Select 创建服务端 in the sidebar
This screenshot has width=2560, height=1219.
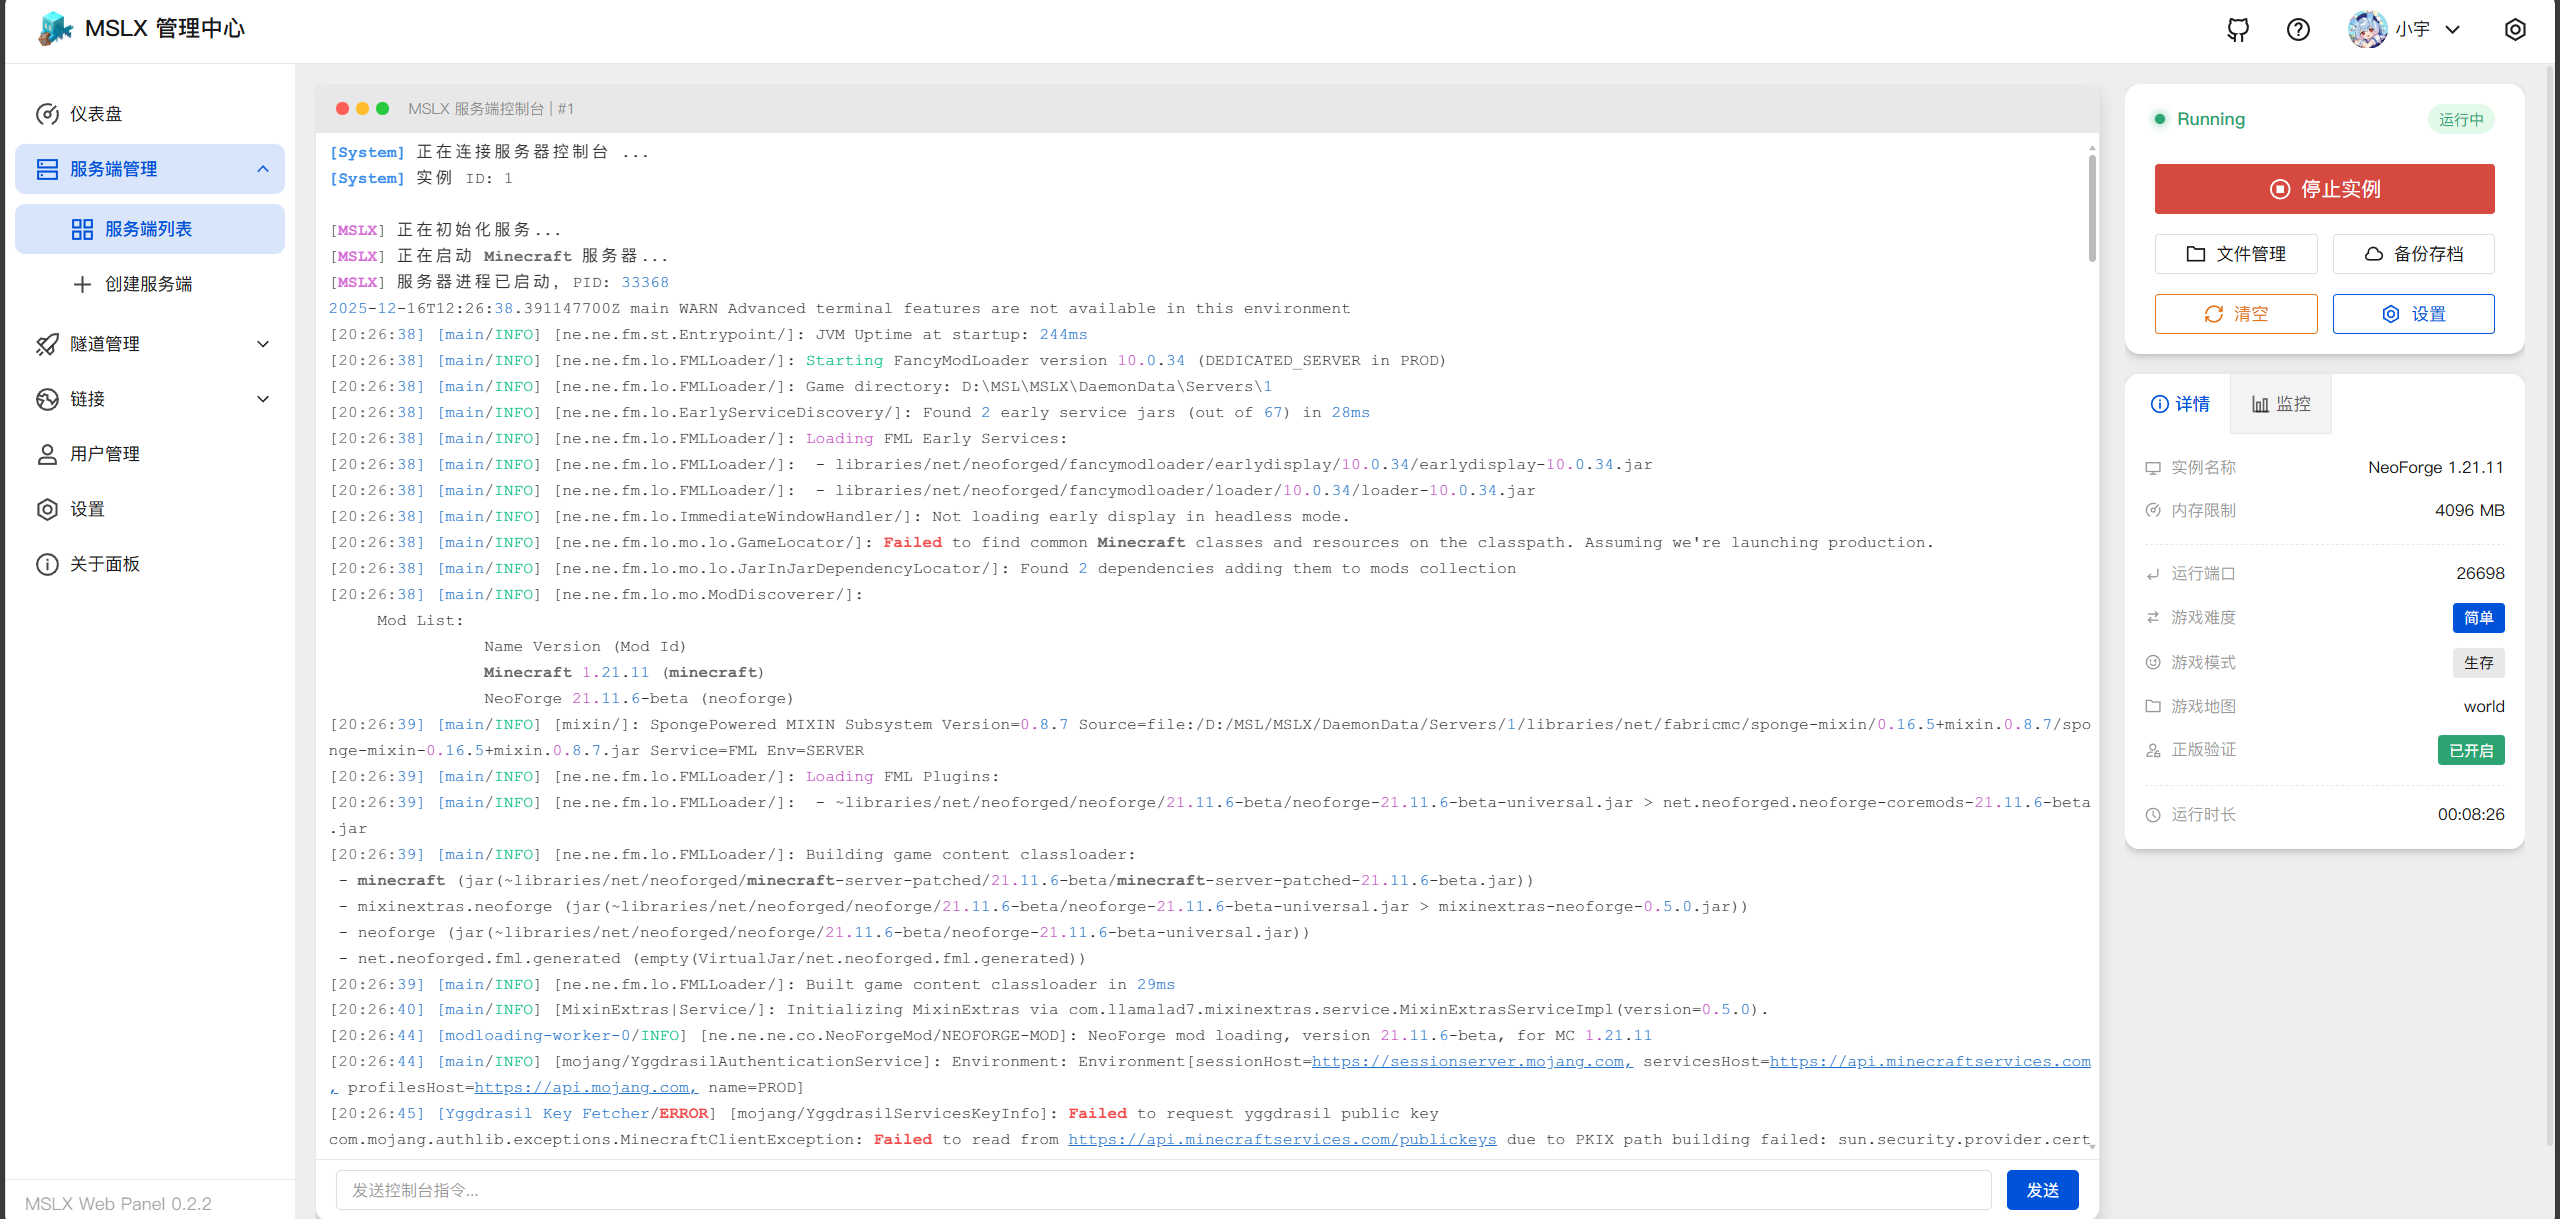148,284
